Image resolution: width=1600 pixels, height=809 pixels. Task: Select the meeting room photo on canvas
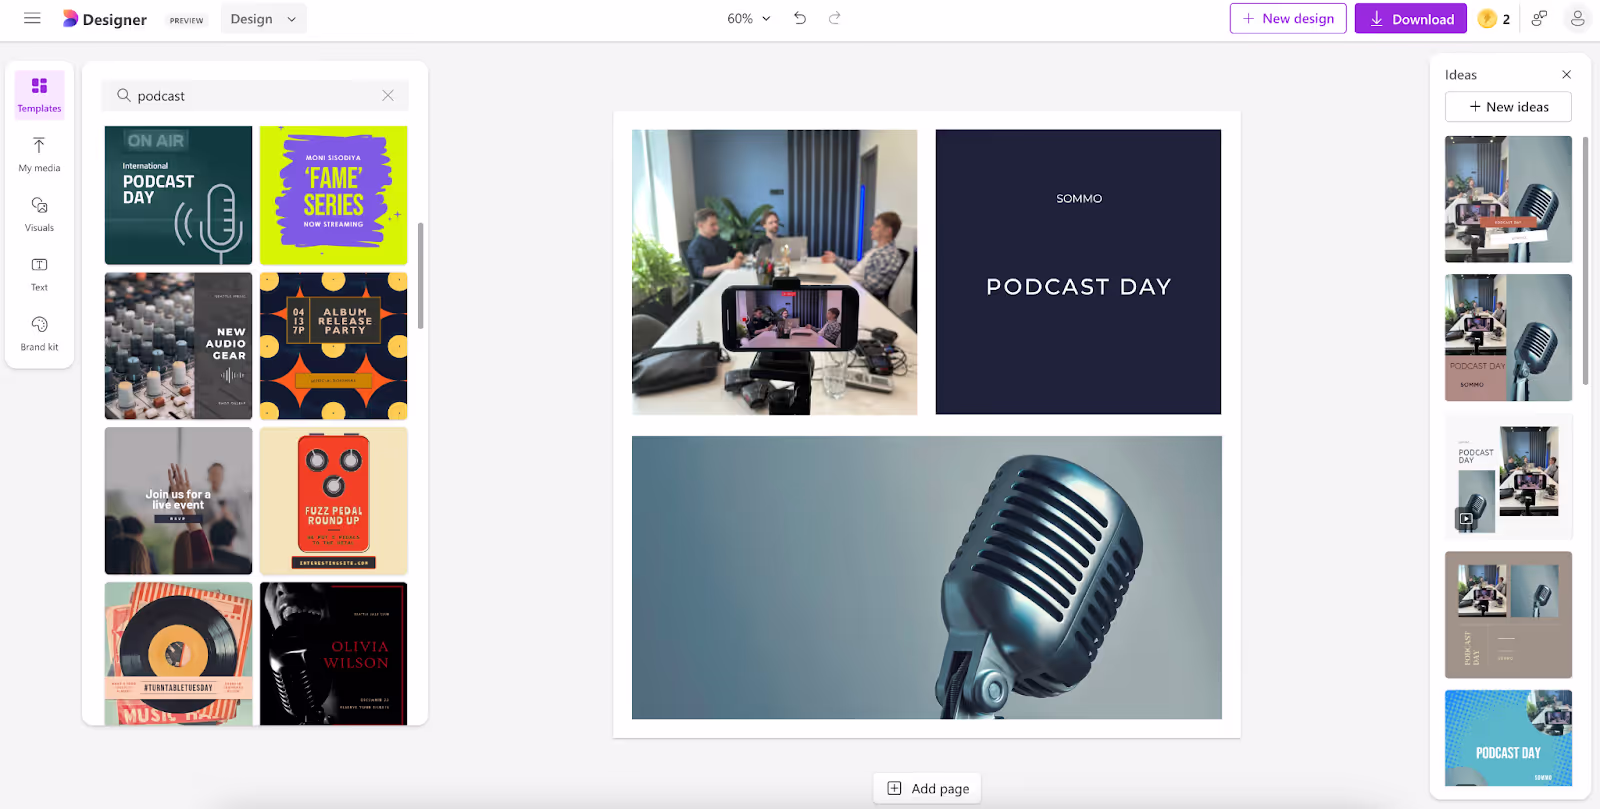point(774,272)
